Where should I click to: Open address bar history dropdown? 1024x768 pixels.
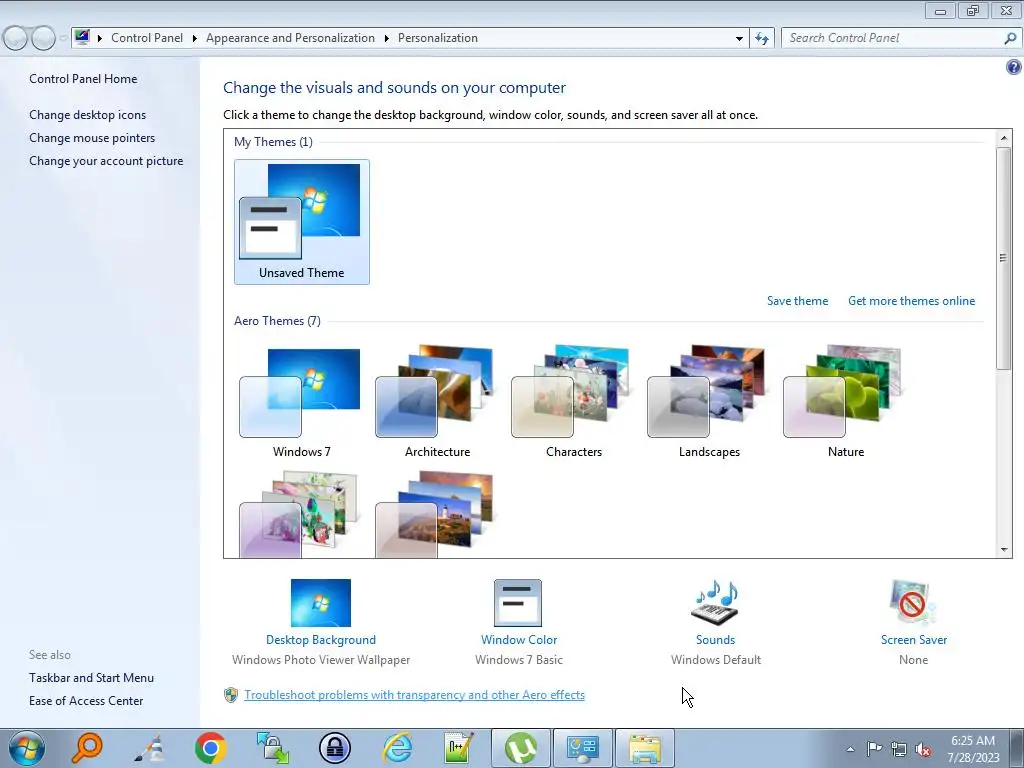click(x=739, y=39)
